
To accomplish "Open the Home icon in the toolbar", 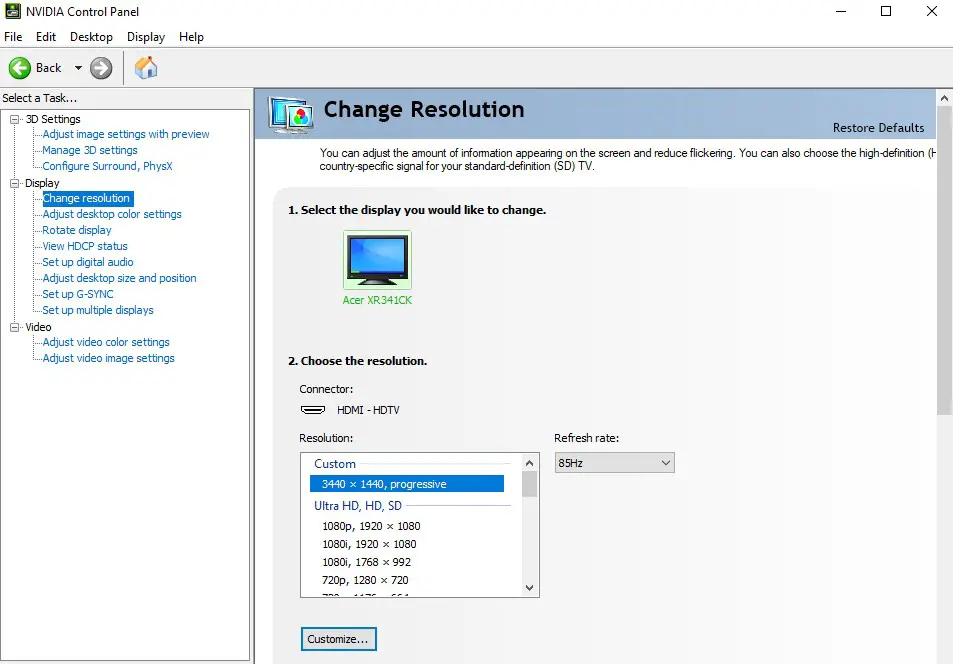I will [146, 67].
